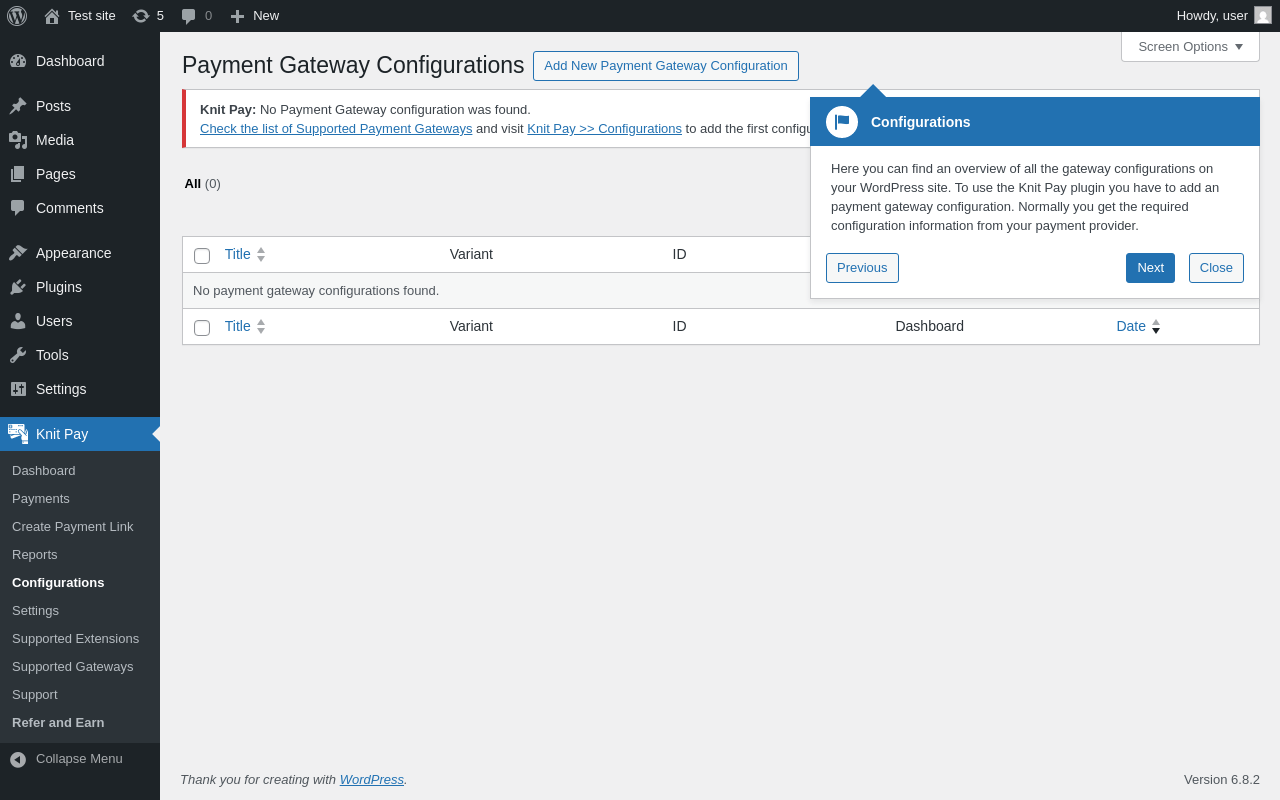Viewport: 1280px width, 800px height.
Task: Click the user avatar in admin bar
Action: click(x=1263, y=15)
